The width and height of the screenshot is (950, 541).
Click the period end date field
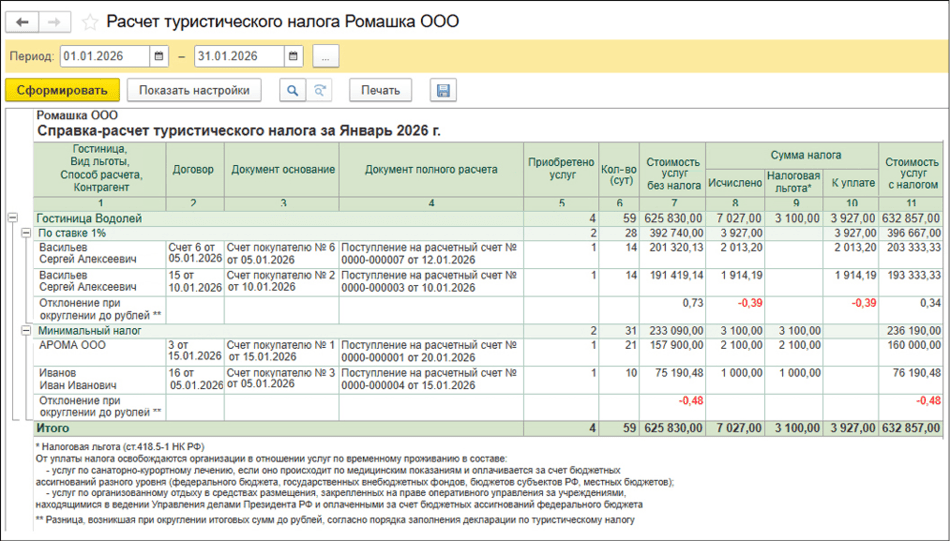(238, 56)
